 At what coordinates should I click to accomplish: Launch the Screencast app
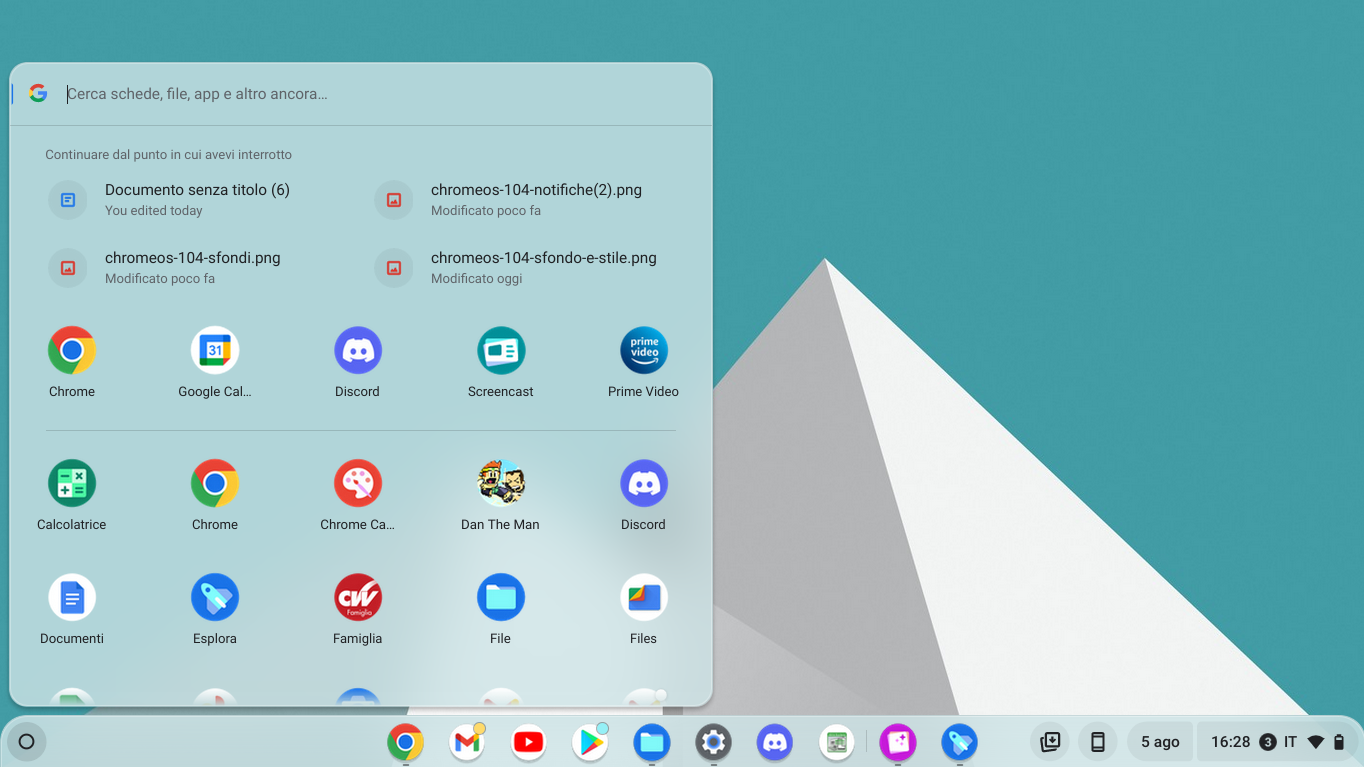pos(500,352)
